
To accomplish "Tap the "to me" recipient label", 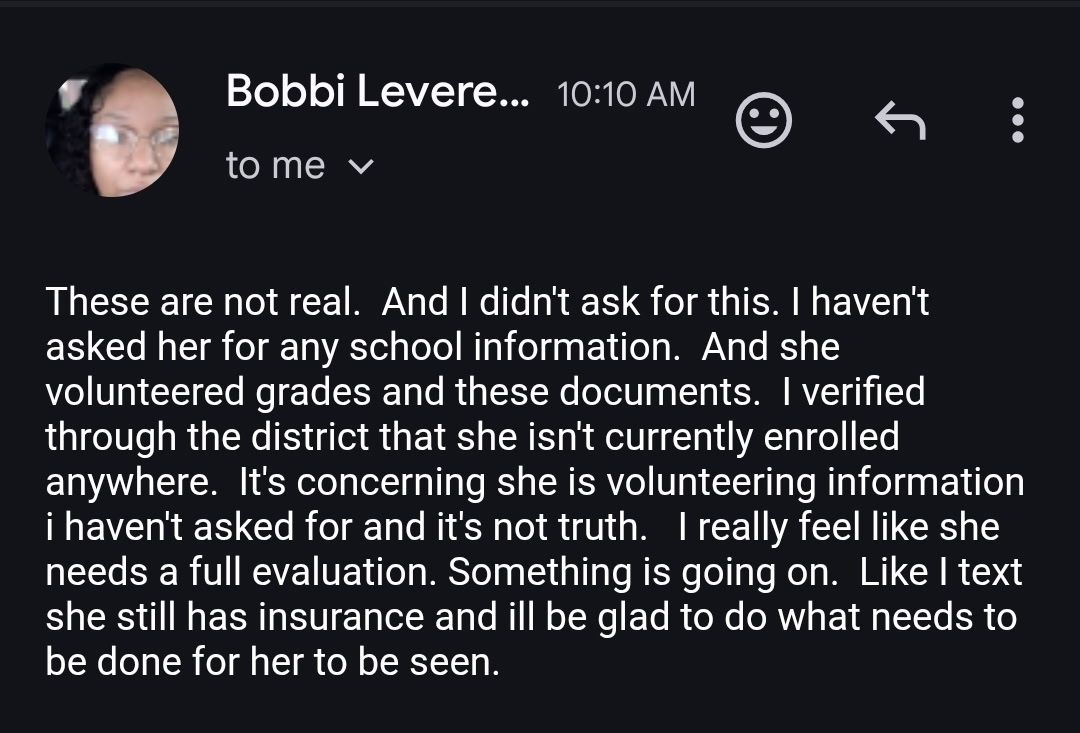I will coord(275,165).
